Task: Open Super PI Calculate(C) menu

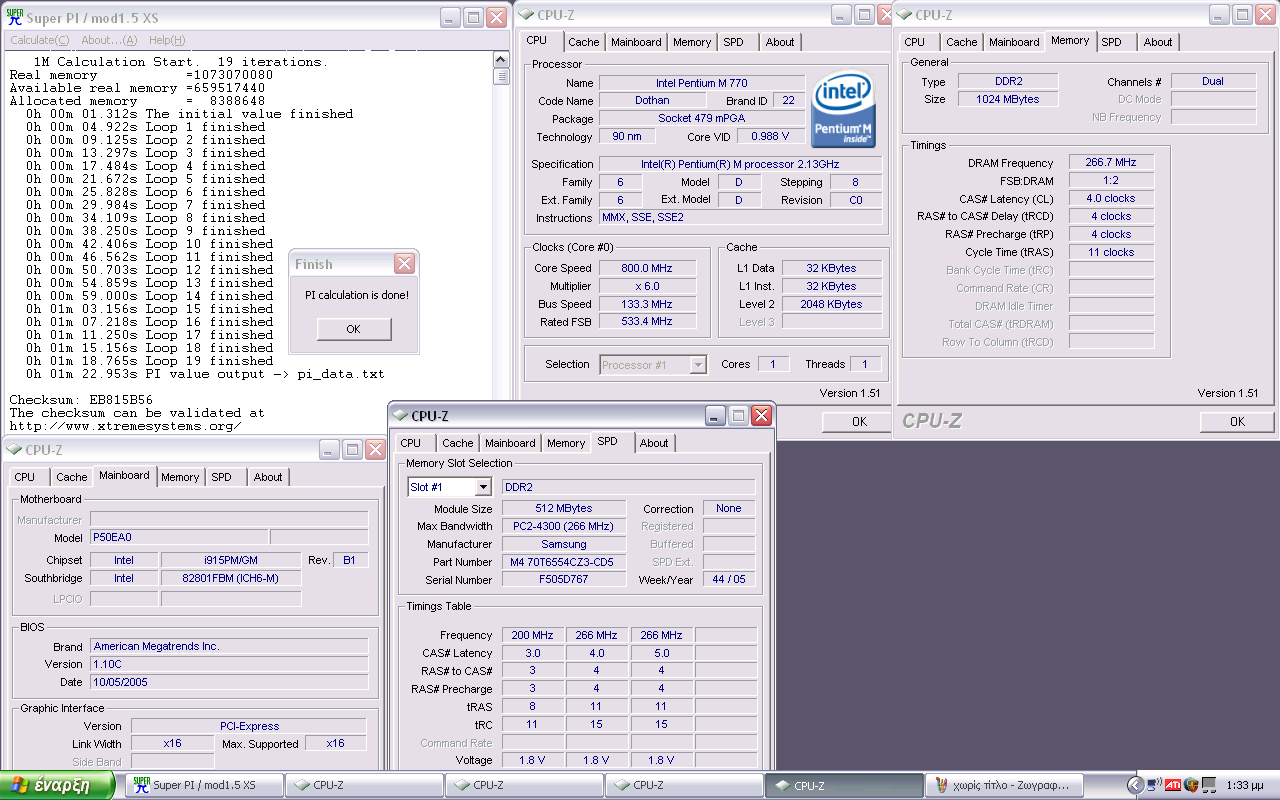Action: point(40,40)
